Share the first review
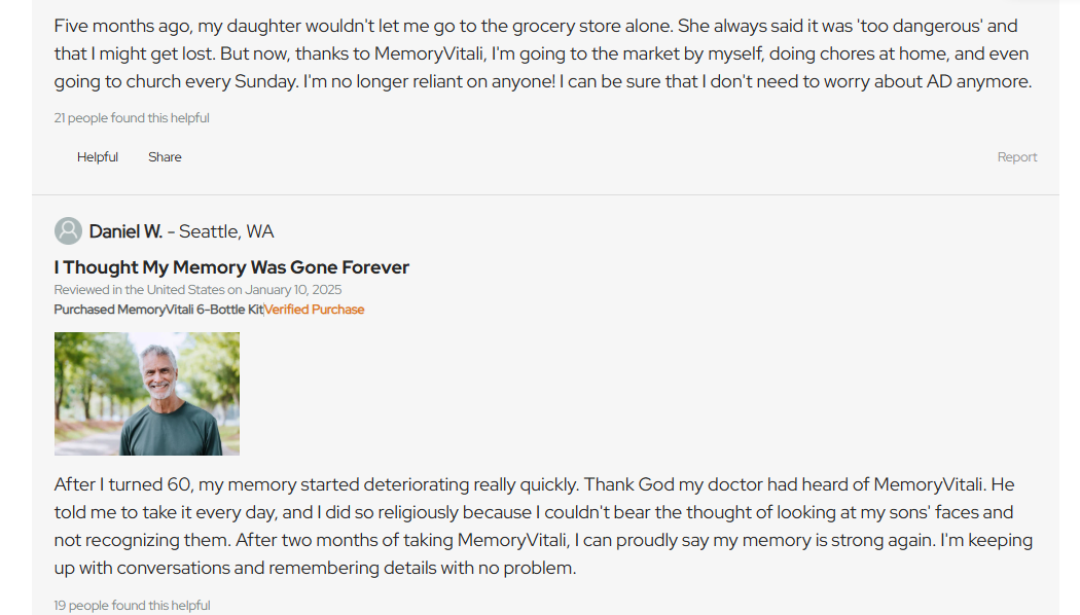 point(165,157)
